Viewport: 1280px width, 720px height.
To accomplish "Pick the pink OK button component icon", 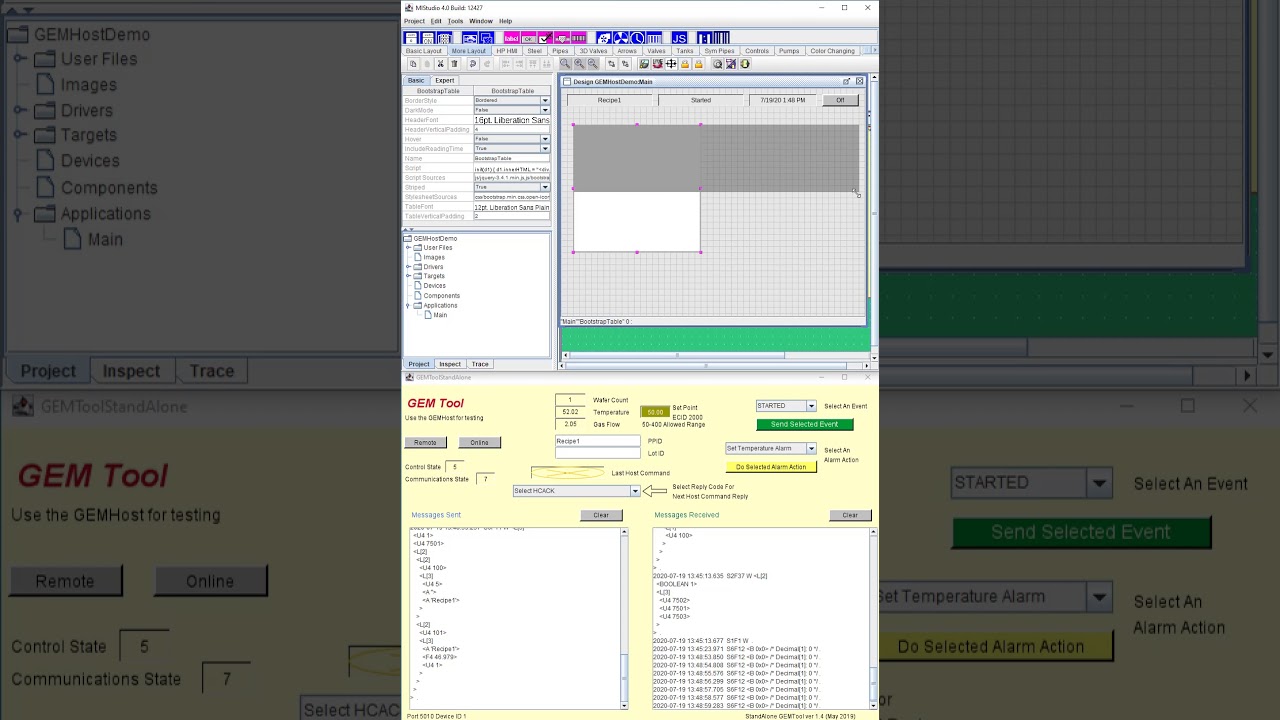I will click(x=528, y=38).
